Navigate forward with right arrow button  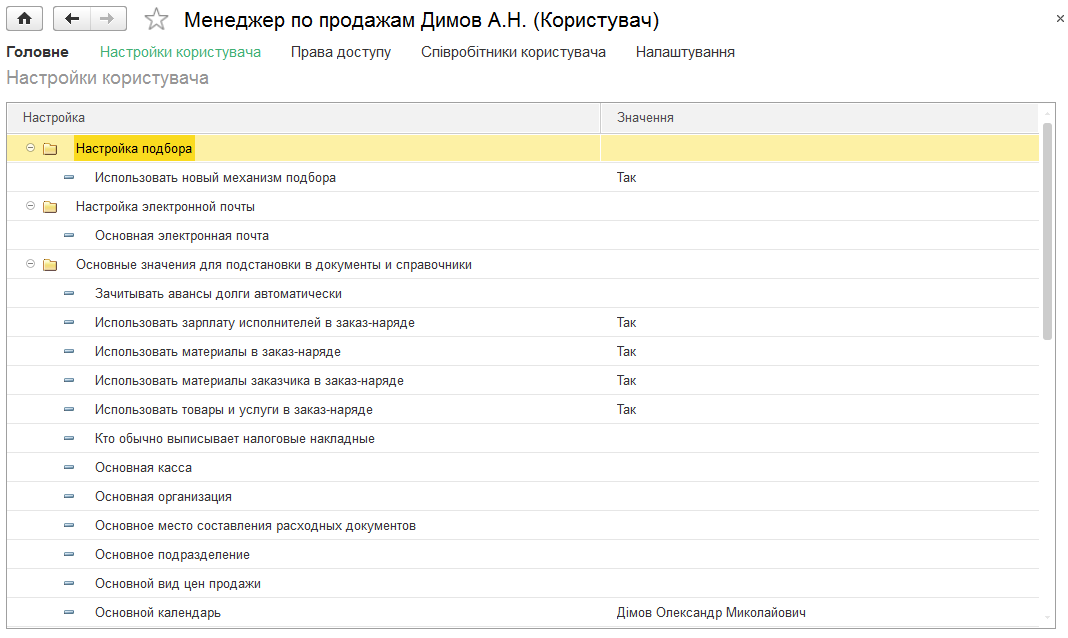(x=108, y=18)
